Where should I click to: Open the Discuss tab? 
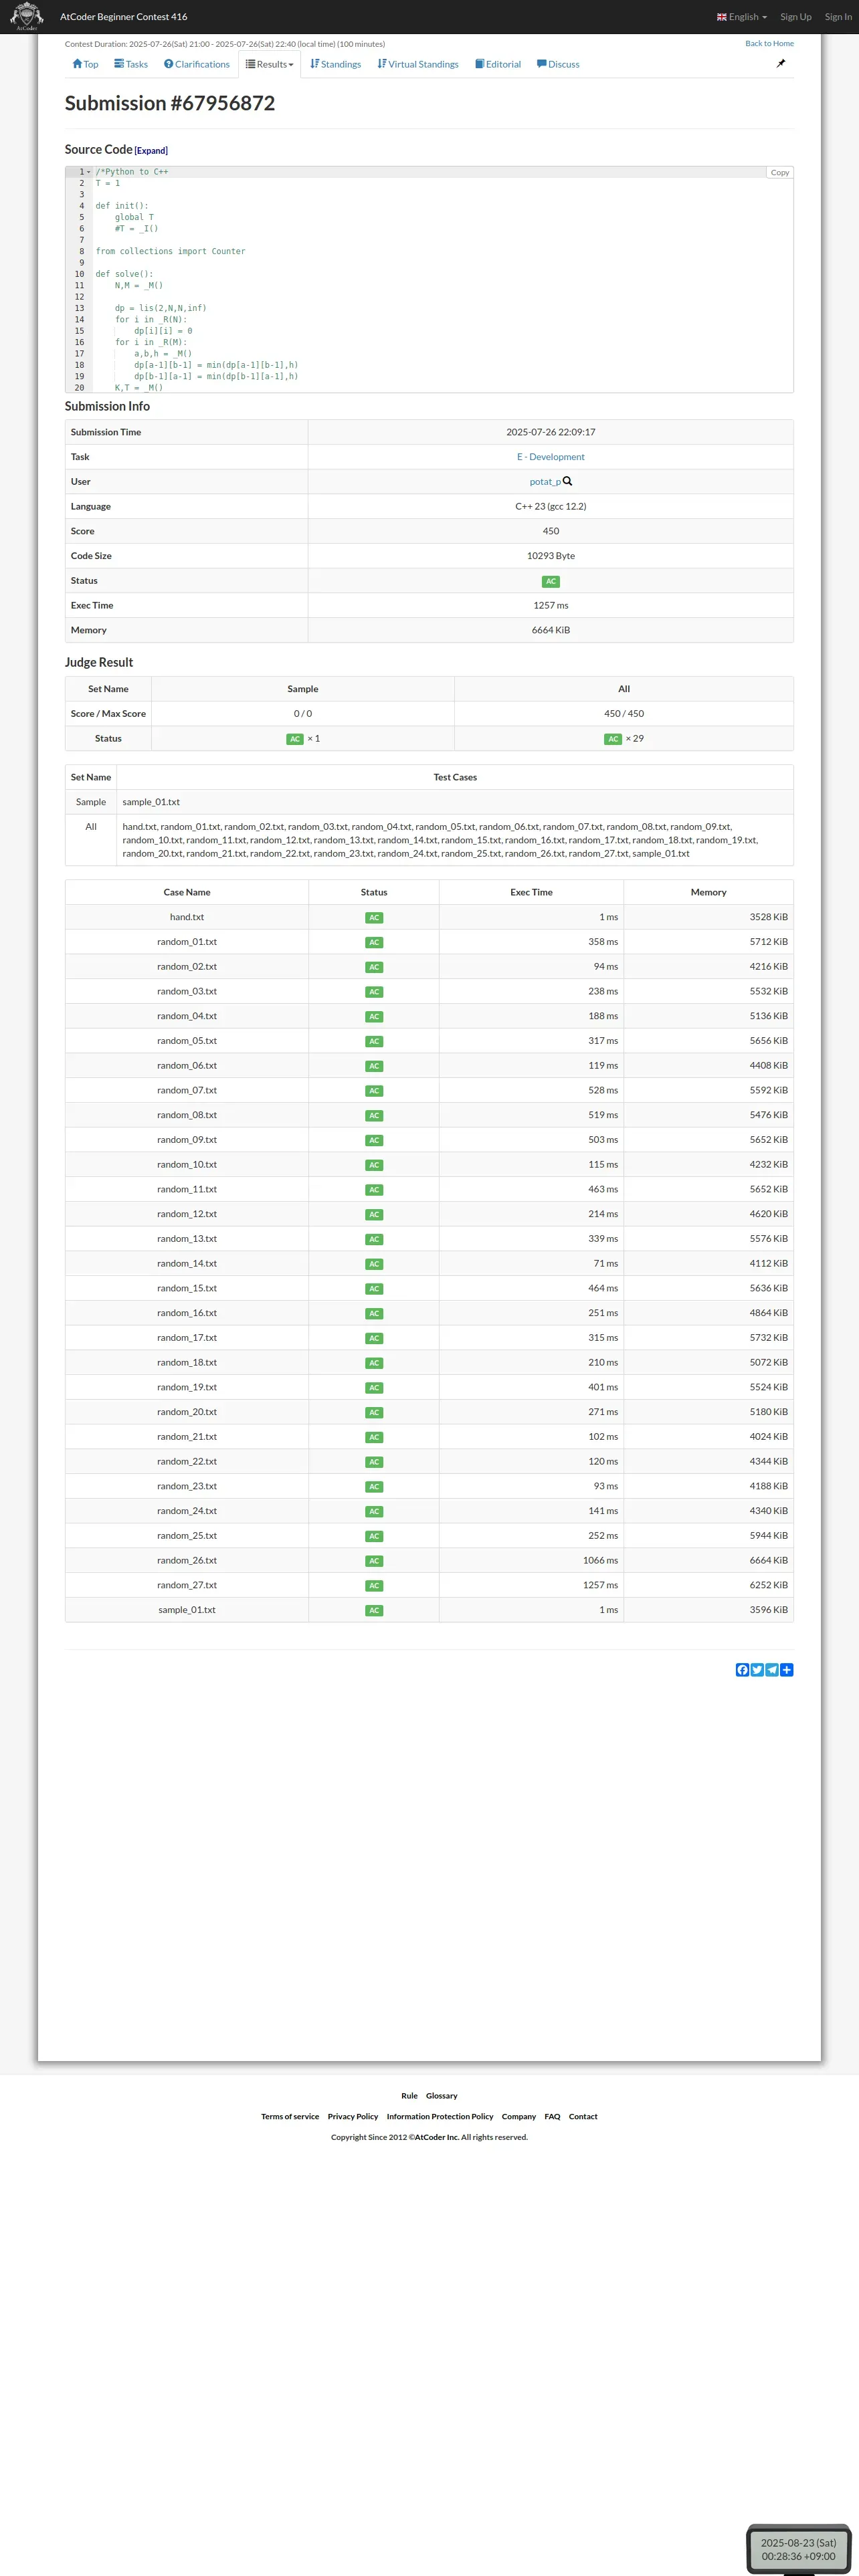pos(558,64)
